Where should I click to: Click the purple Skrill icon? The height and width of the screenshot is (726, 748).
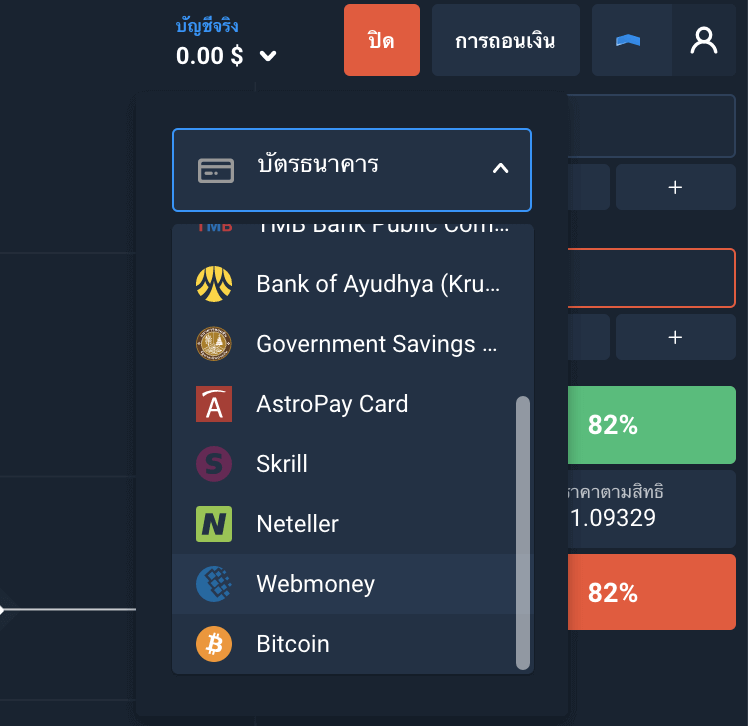point(214,464)
